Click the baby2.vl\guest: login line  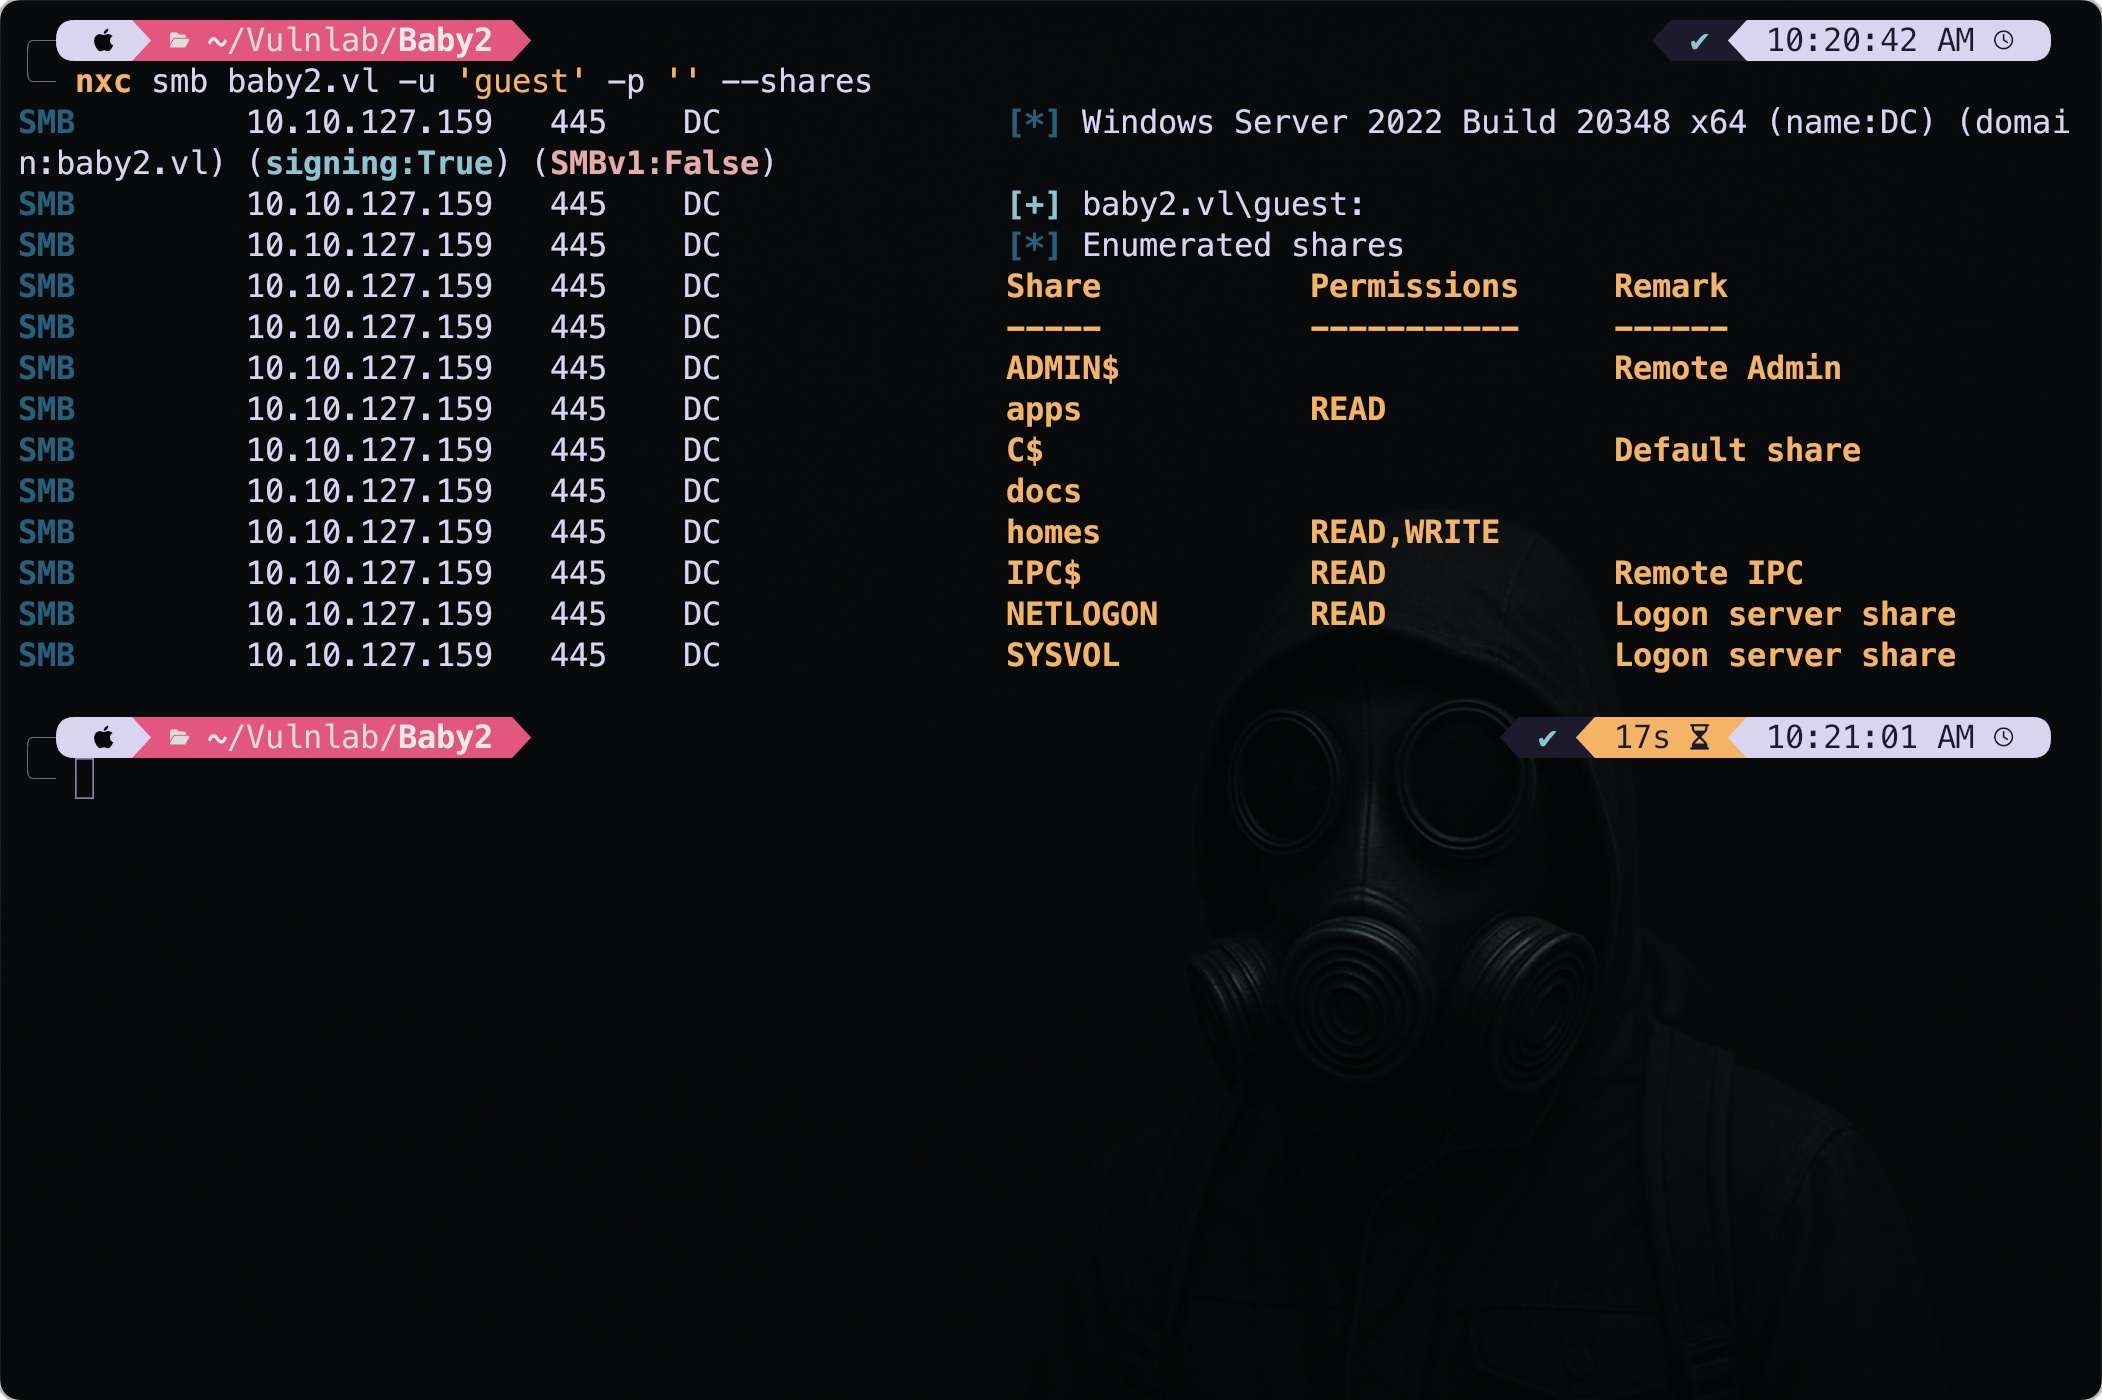(1223, 204)
